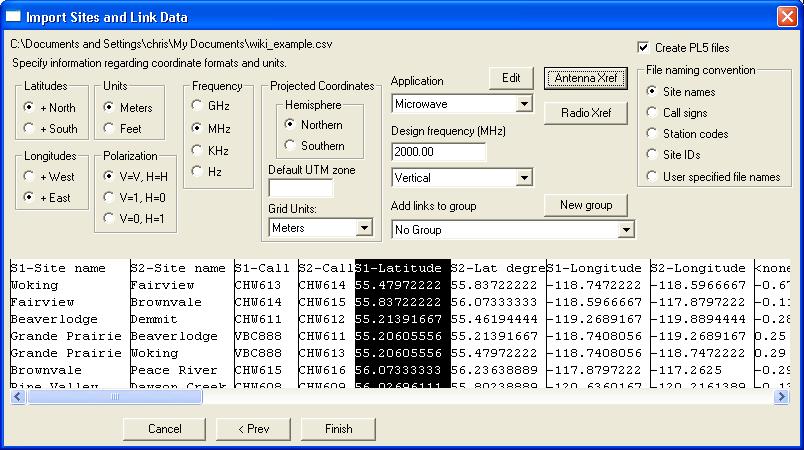Viewport: 804px width, 450px height.
Task: Open the Grid Units dropdown
Action: pyautogui.click(x=362, y=228)
